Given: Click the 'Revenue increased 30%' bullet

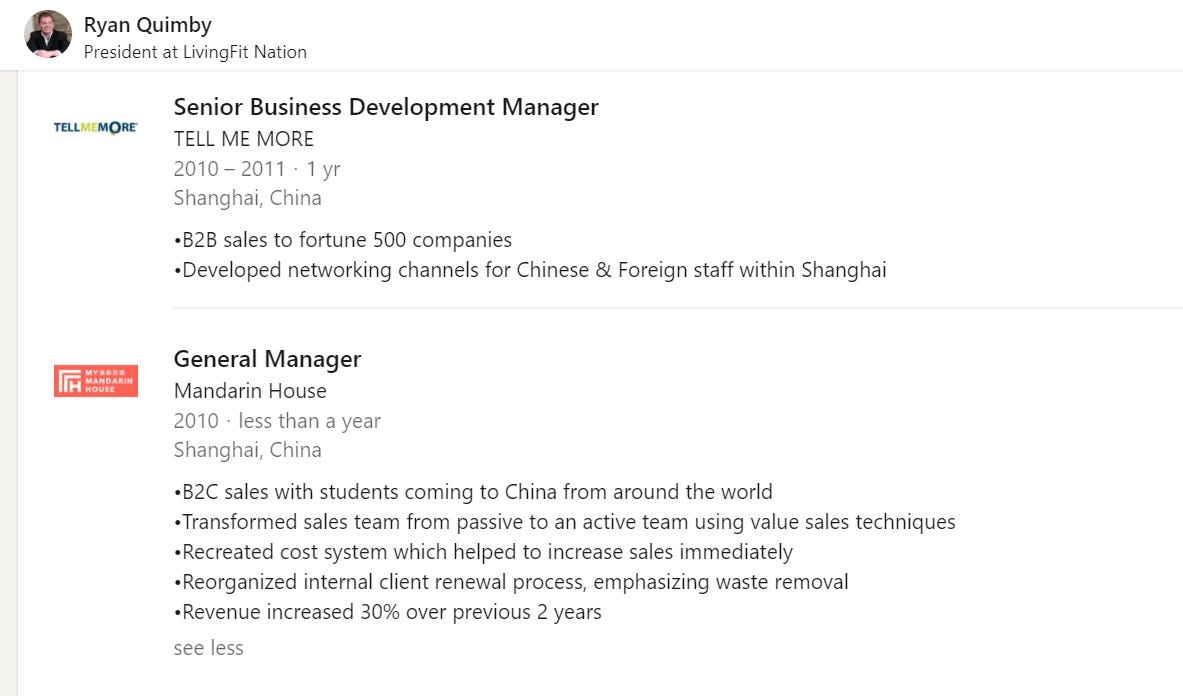Looking at the screenshot, I should point(388,612).
